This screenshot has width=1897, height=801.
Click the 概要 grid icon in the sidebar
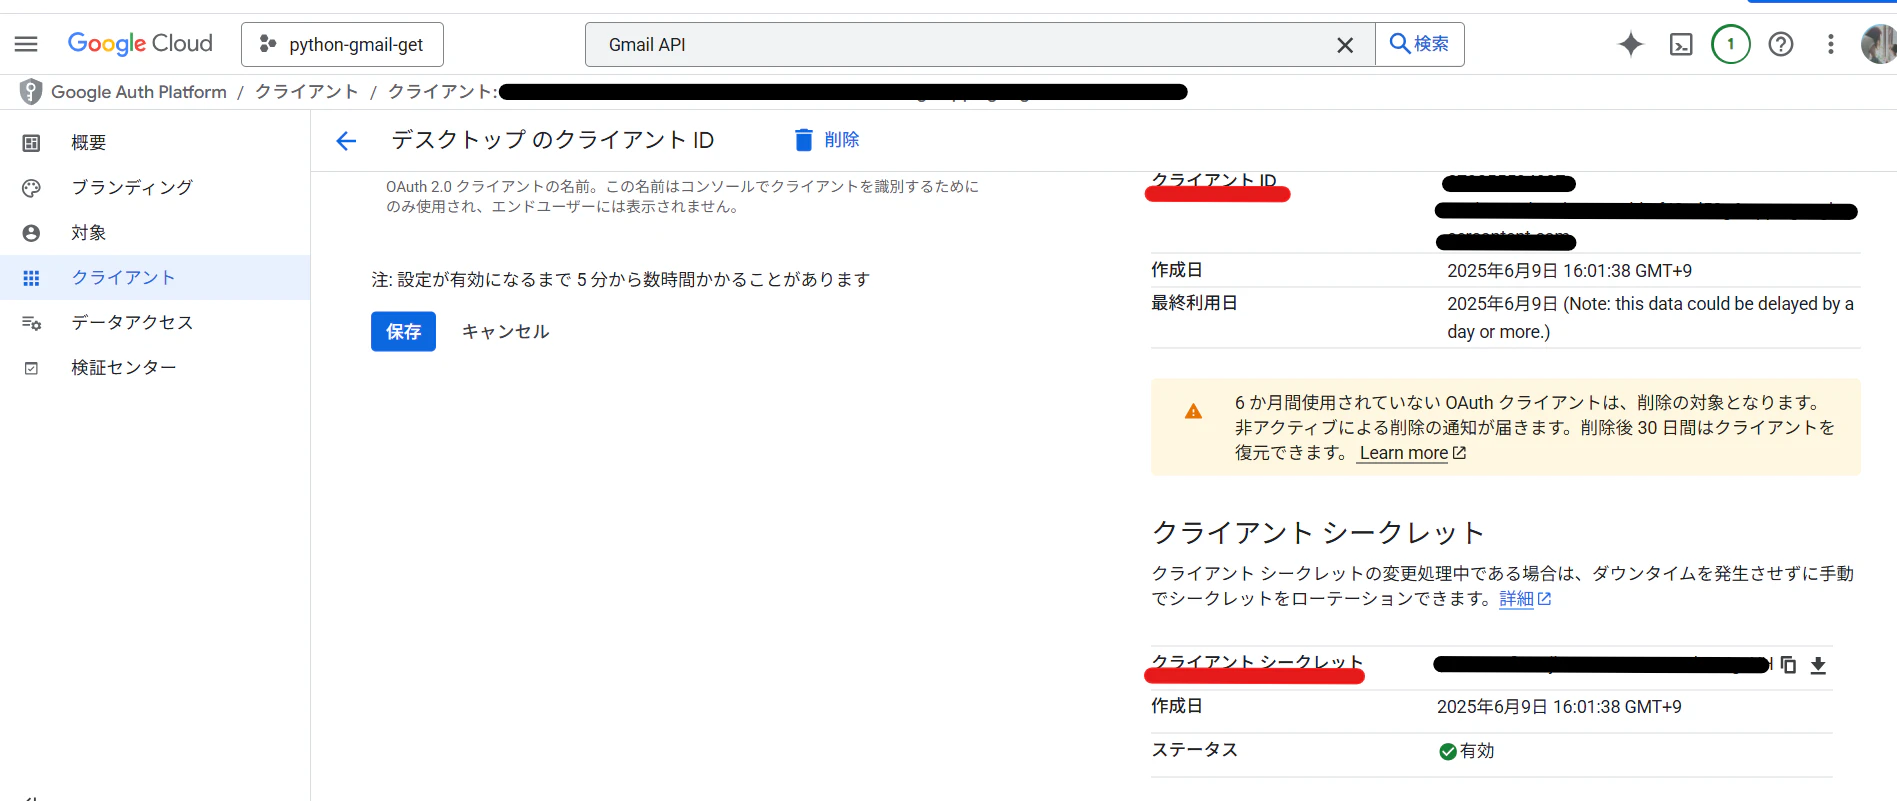pos(31,143)
